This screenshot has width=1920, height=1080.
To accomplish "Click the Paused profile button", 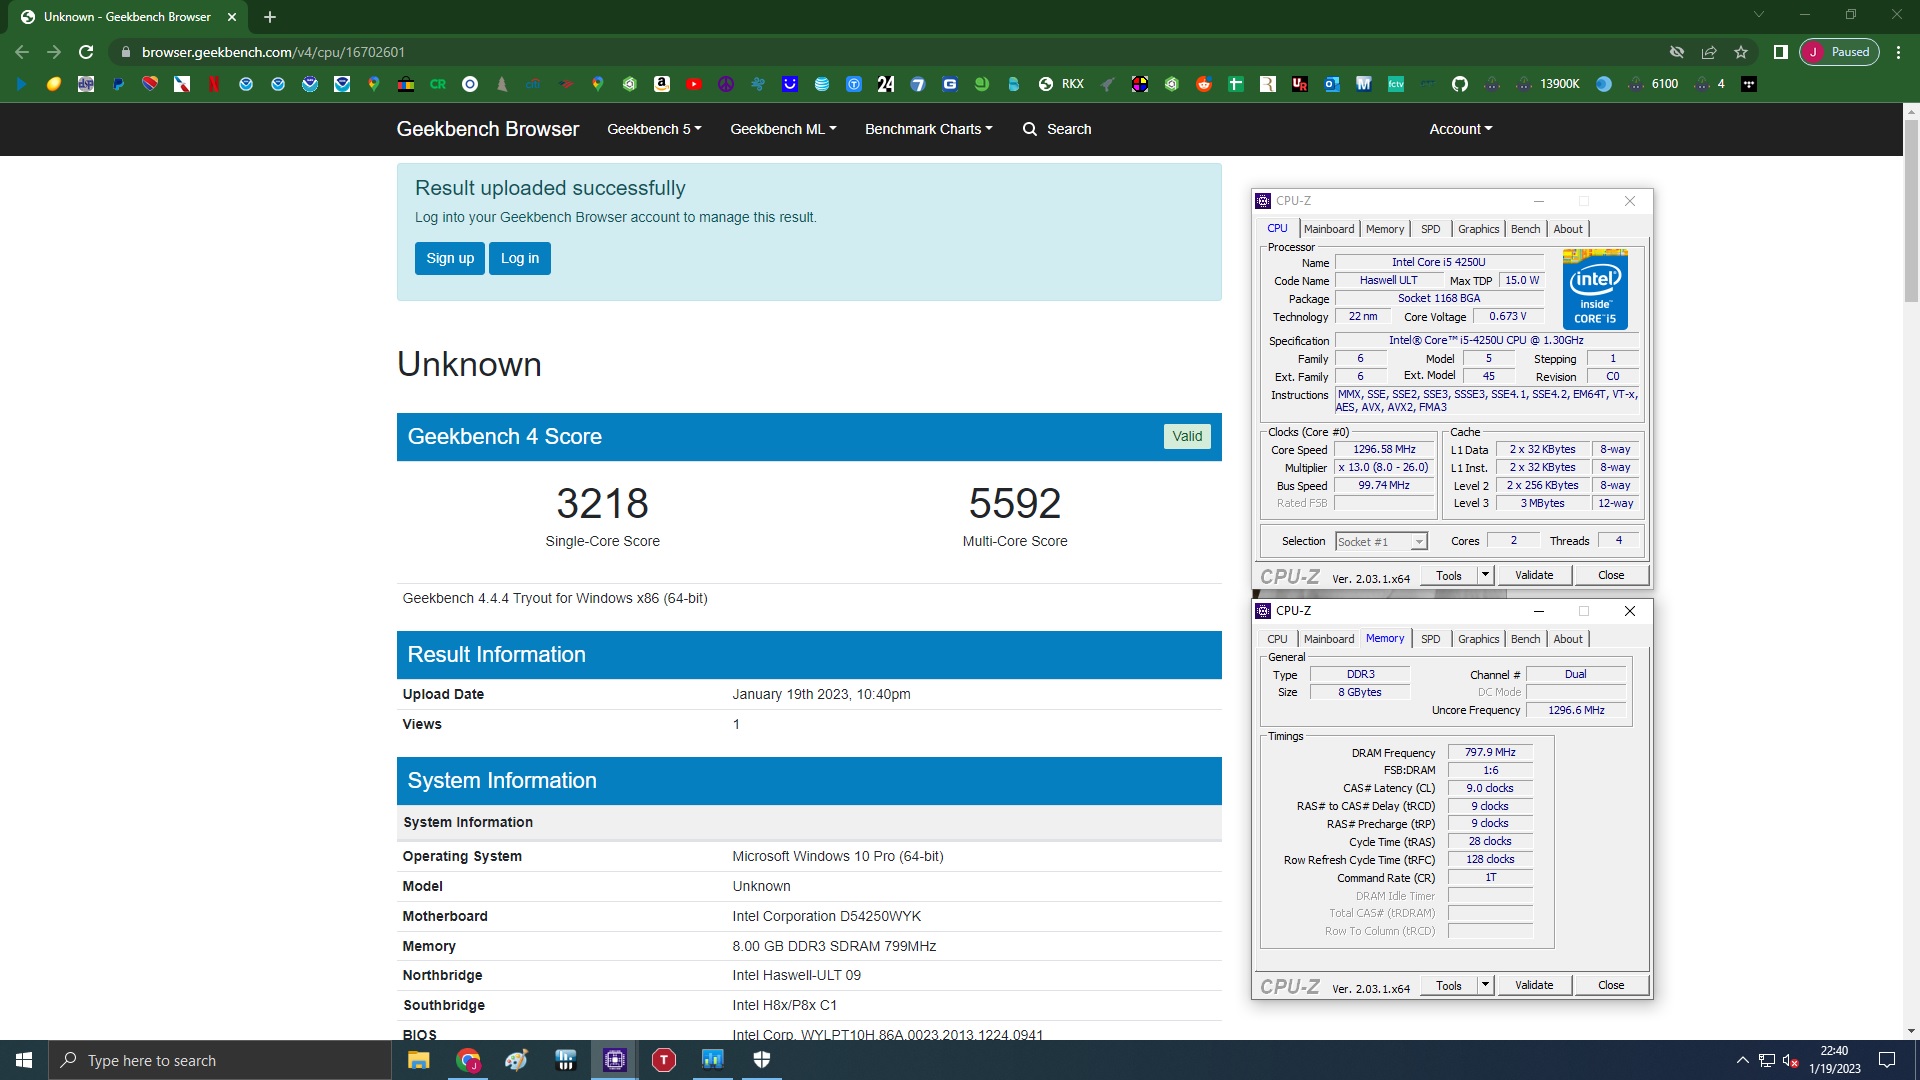I will coord(1839,52).
